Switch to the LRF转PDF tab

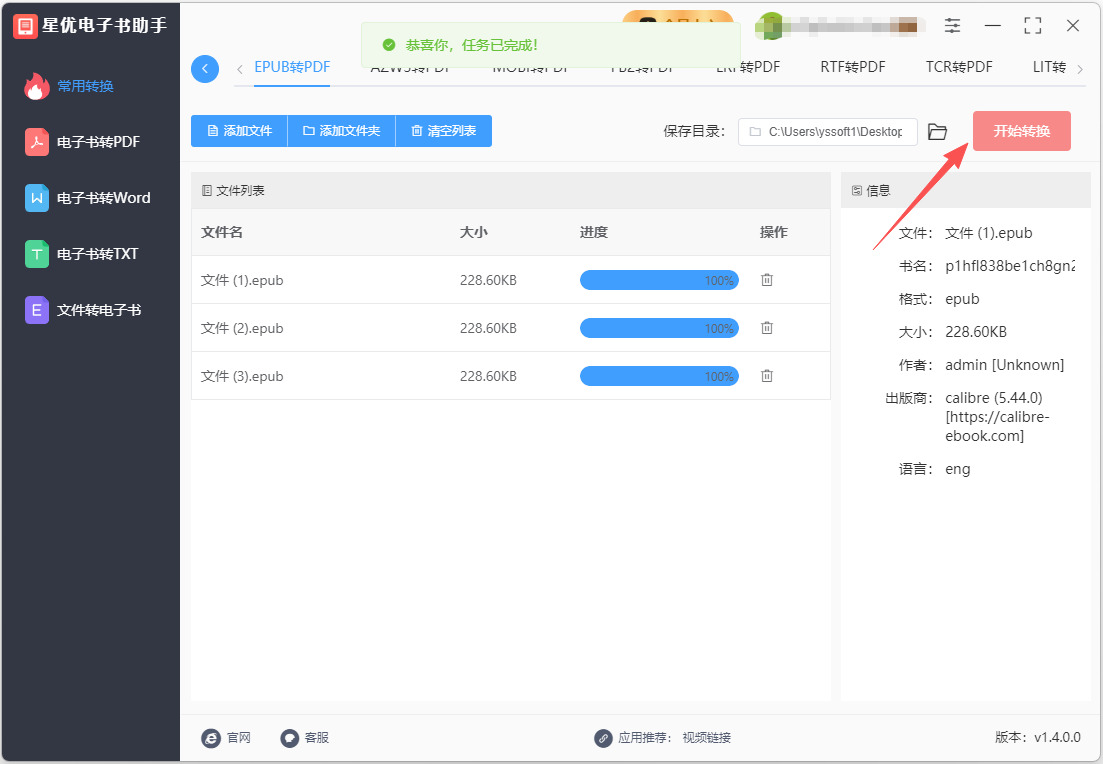[748, 67]
